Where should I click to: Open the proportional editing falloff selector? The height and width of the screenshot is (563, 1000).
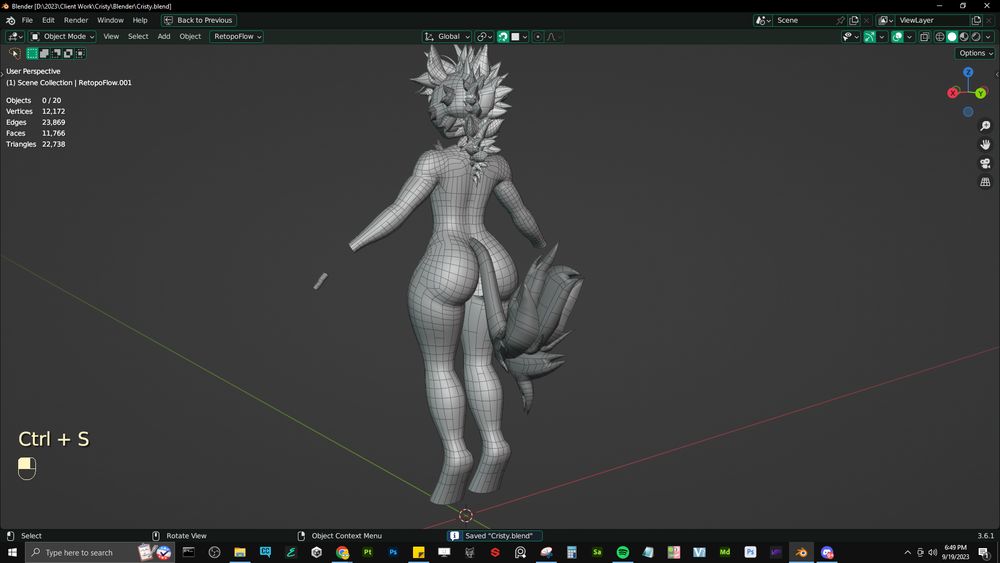554,37
